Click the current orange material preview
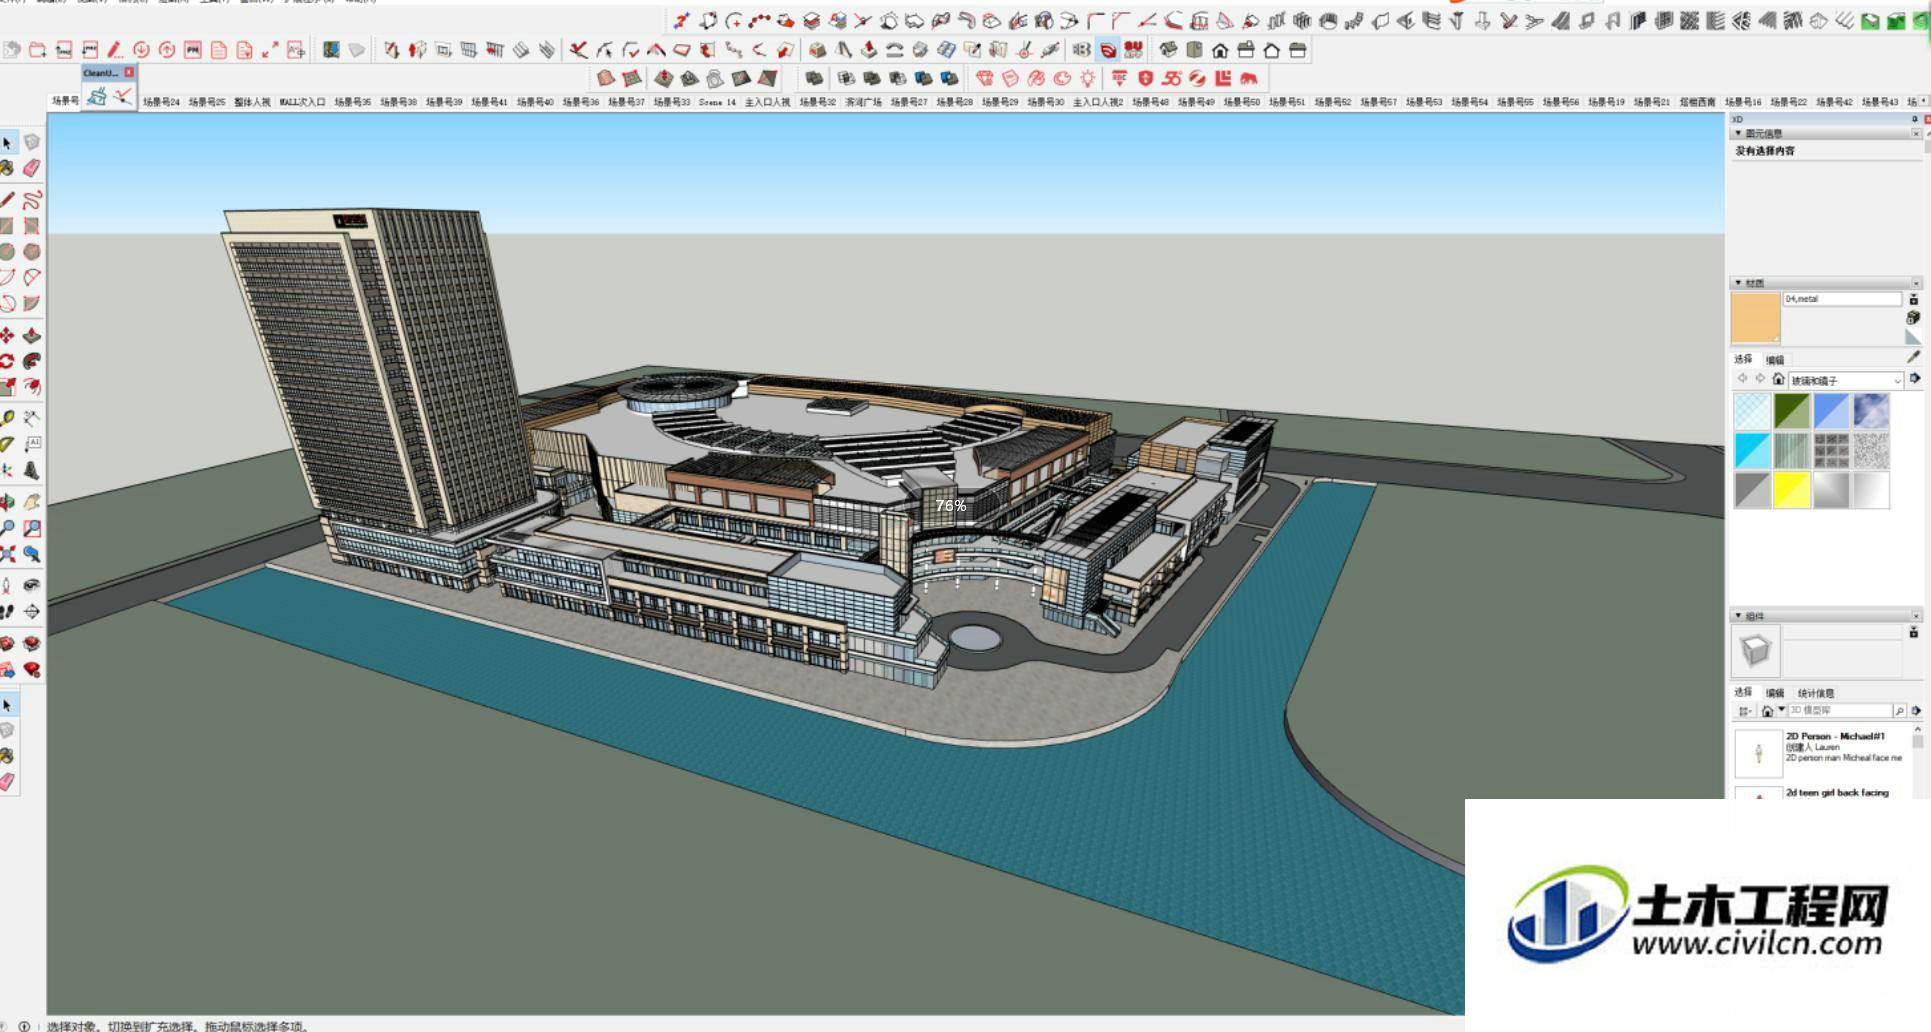 (1755, 318)
